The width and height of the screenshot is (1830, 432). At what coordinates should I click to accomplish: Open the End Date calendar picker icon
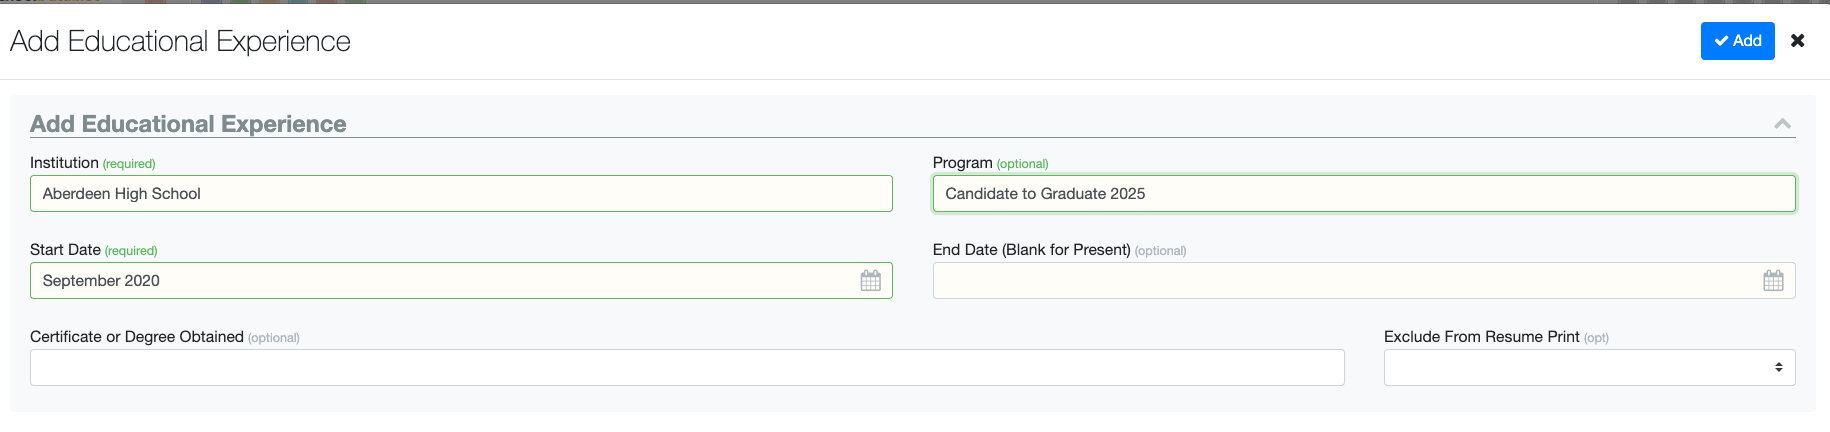[x=1774, y=281]
